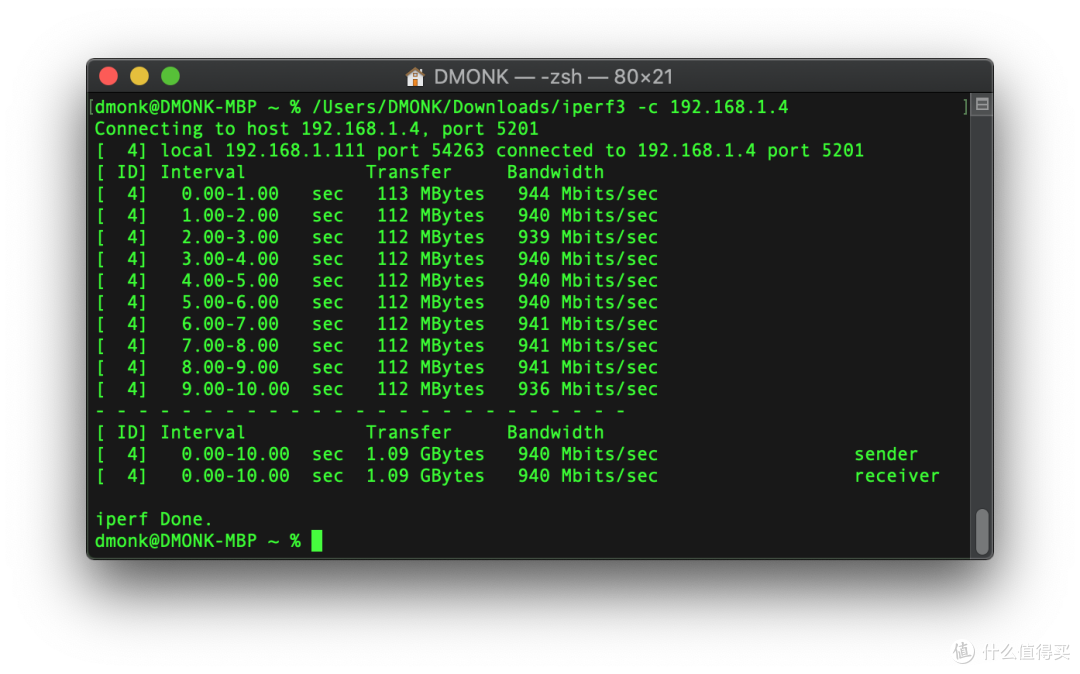Click the summary 'Transfer' column header

pos(408,432)
